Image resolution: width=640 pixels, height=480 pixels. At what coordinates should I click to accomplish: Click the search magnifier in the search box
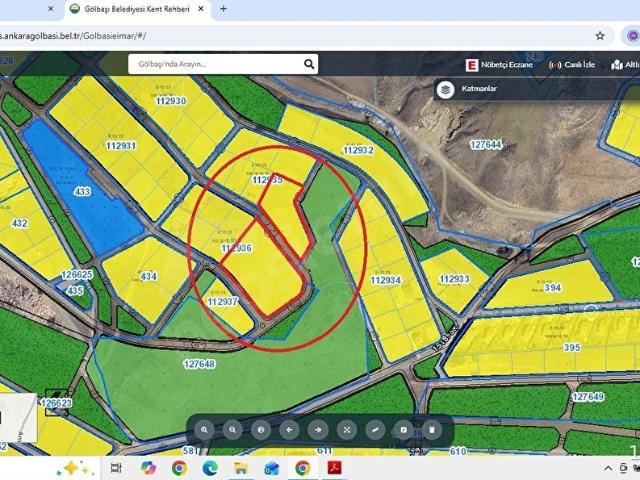(309, 64)
